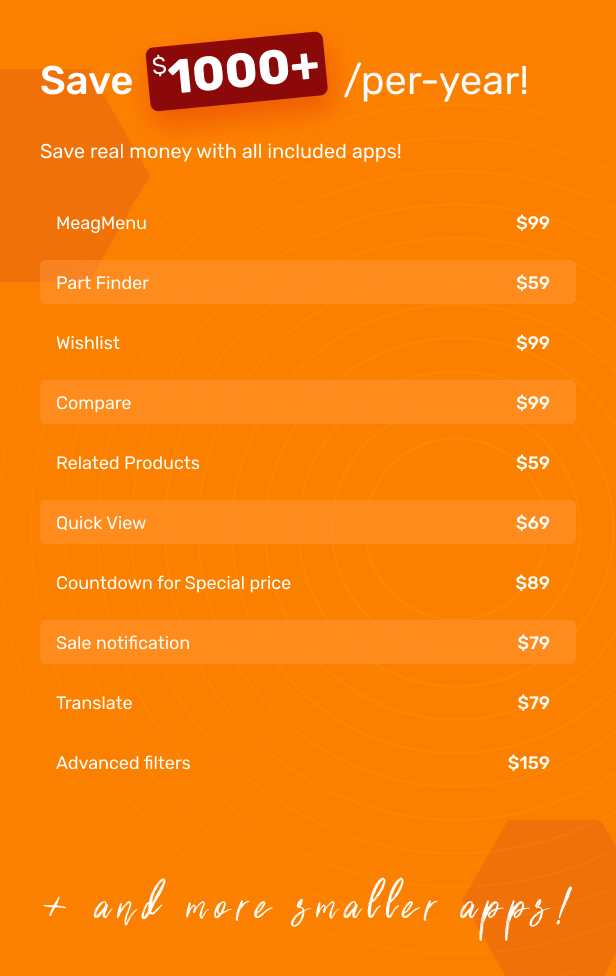Click the $1000+ red badge
Image resolution: width=616 pixels, height=976 pixels.
coord(237,71)
